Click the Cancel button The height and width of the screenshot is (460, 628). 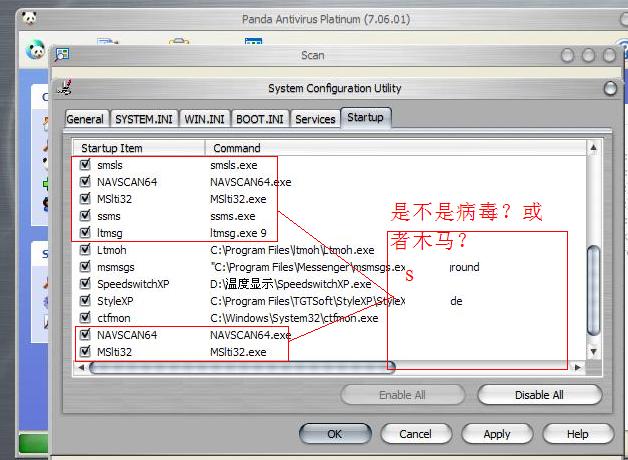click(x=415, y=434)
